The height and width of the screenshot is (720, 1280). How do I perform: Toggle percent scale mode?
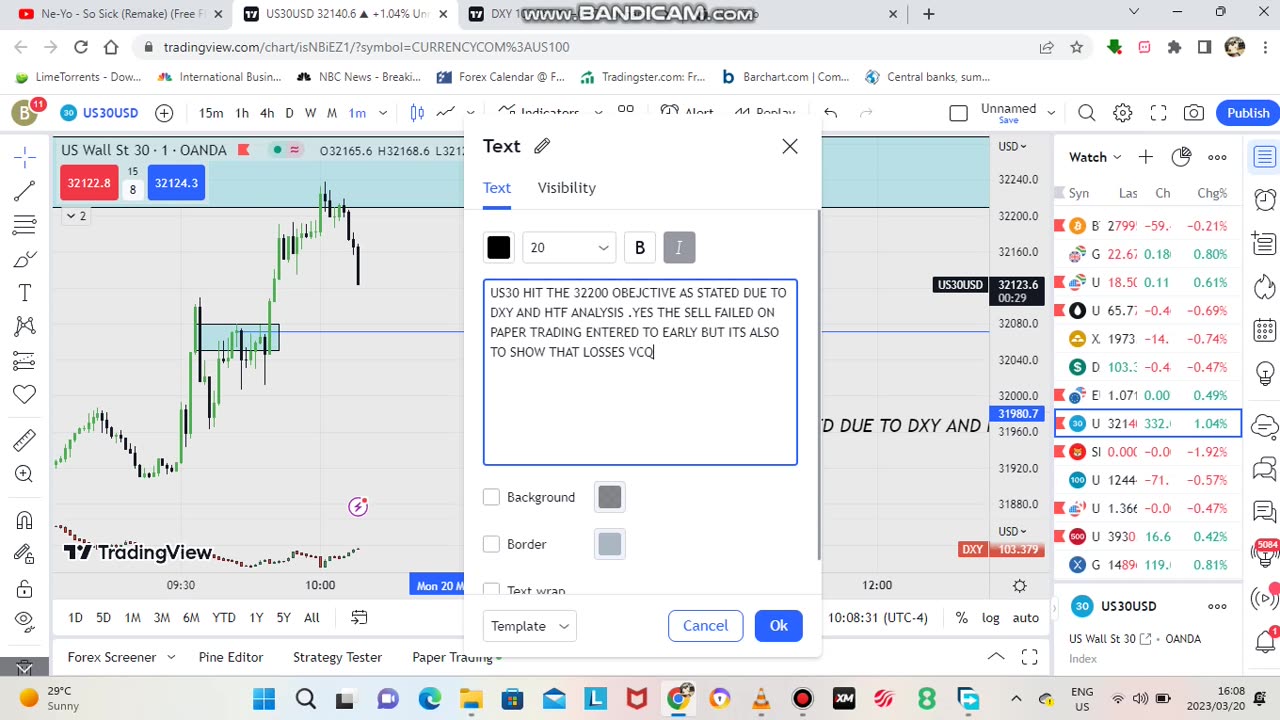(961, 618)
